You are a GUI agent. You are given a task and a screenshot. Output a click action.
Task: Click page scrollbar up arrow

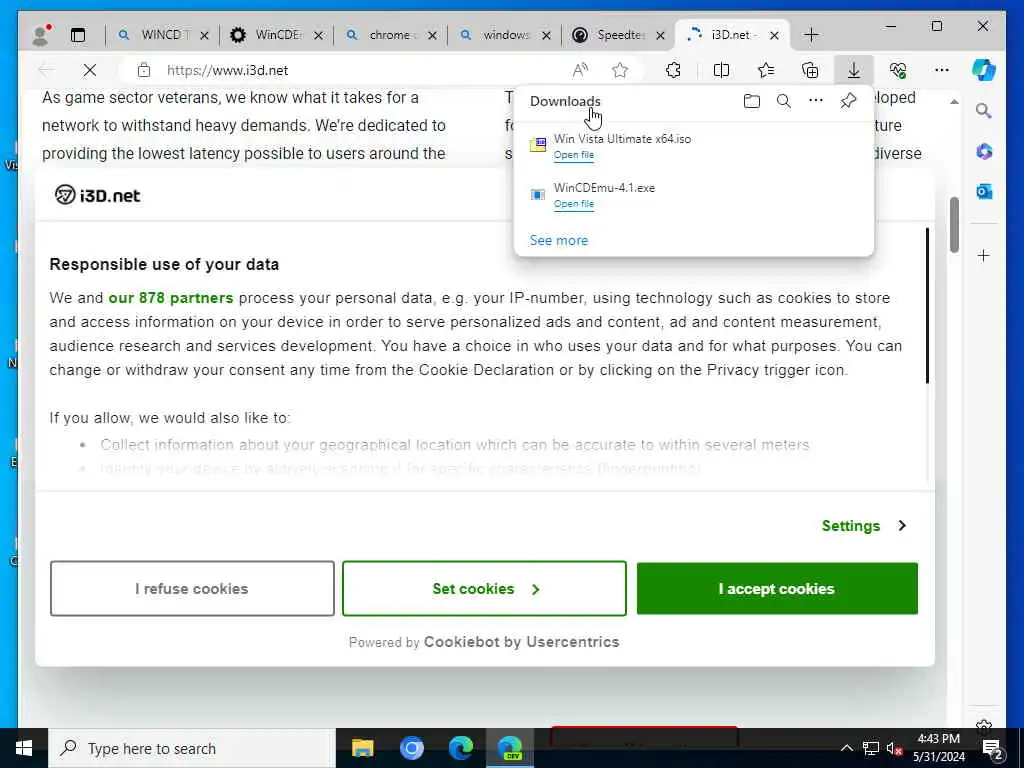(954, 102)
